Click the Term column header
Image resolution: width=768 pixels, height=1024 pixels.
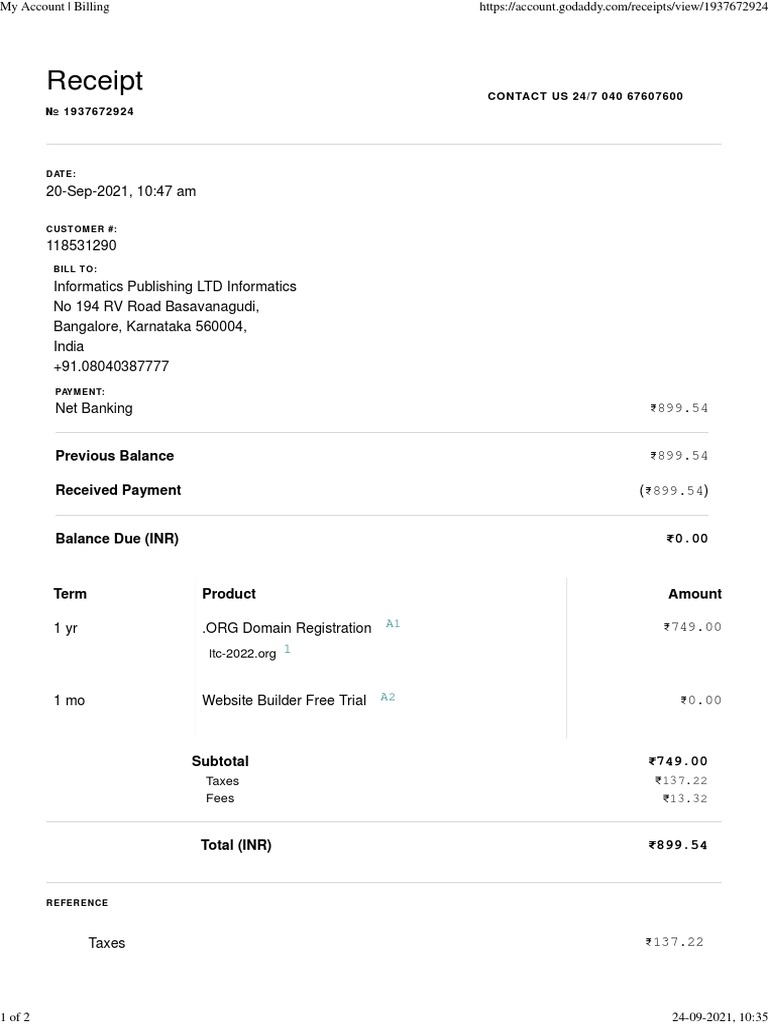coord(70,593)
